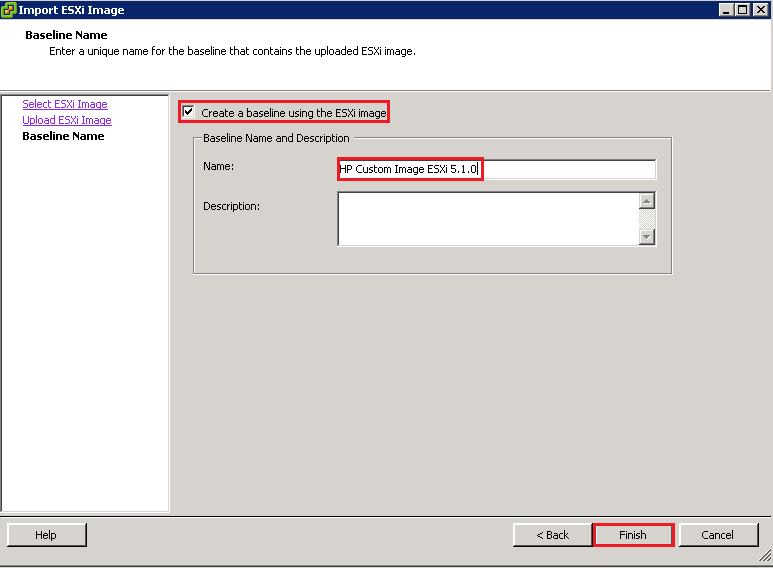Click the vSphere icon in the title bar
773x568 pixels.
(9, 10)
